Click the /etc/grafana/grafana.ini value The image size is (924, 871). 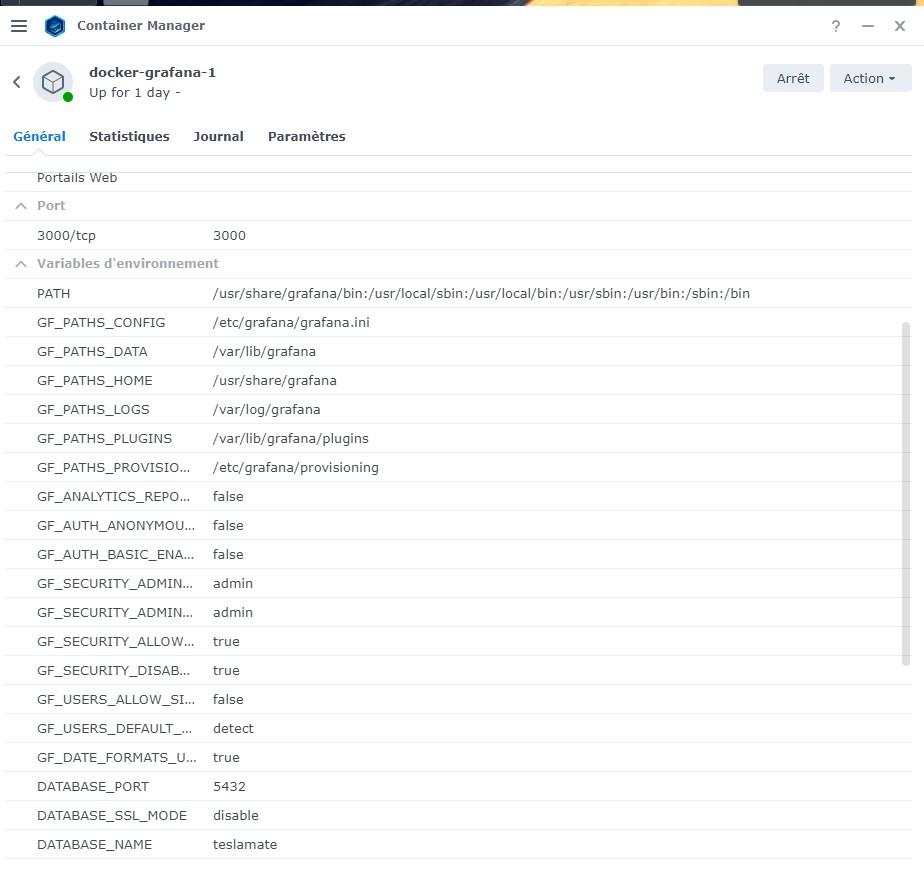291,323
